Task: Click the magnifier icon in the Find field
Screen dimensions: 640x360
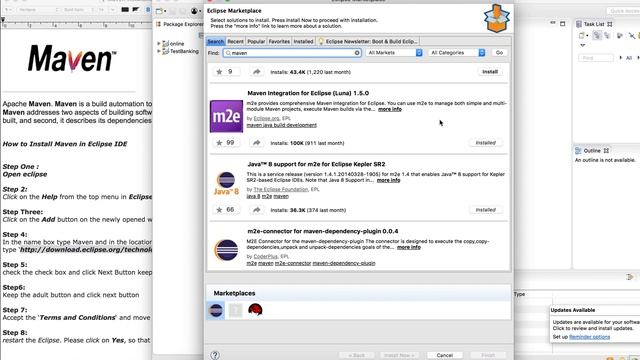Action: pos(228,53)
